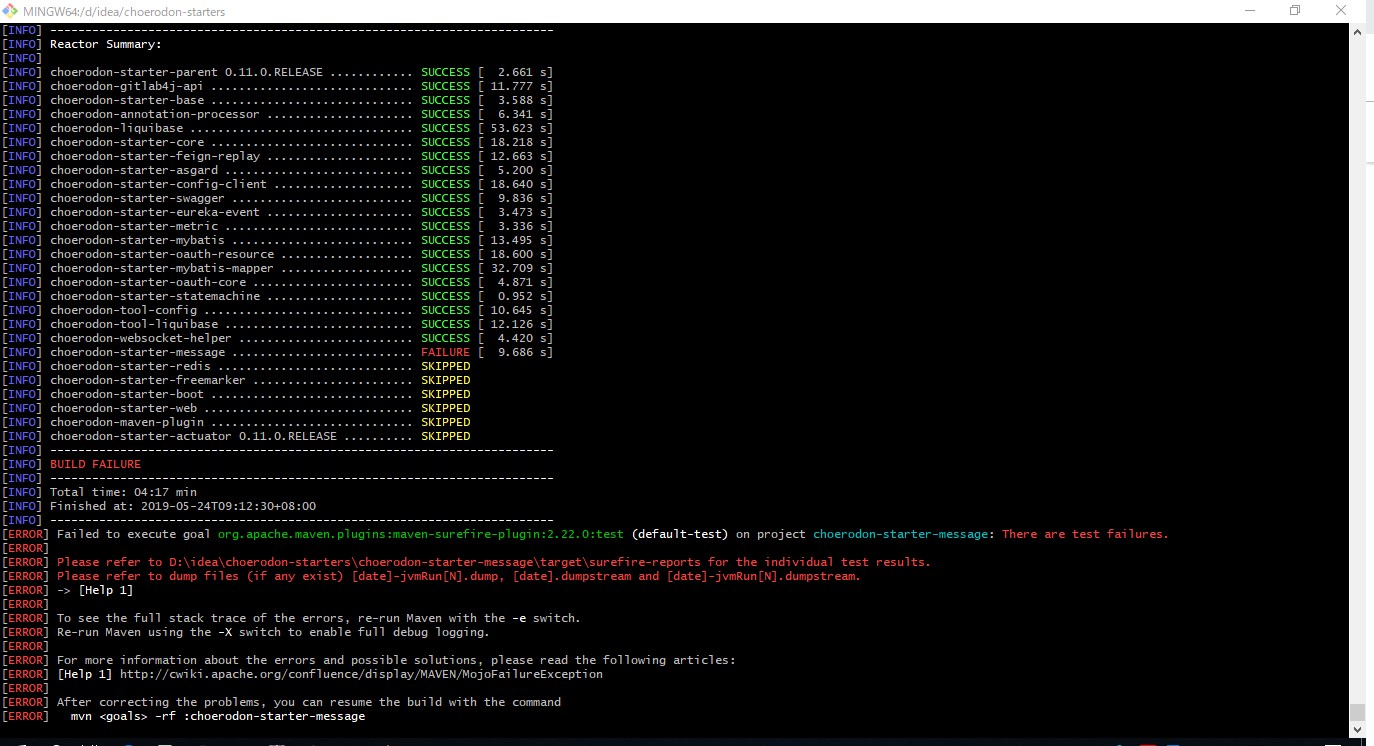1374x746 pixels.
Task: Close the MINGW64 terminal window
Action: 1342,11
